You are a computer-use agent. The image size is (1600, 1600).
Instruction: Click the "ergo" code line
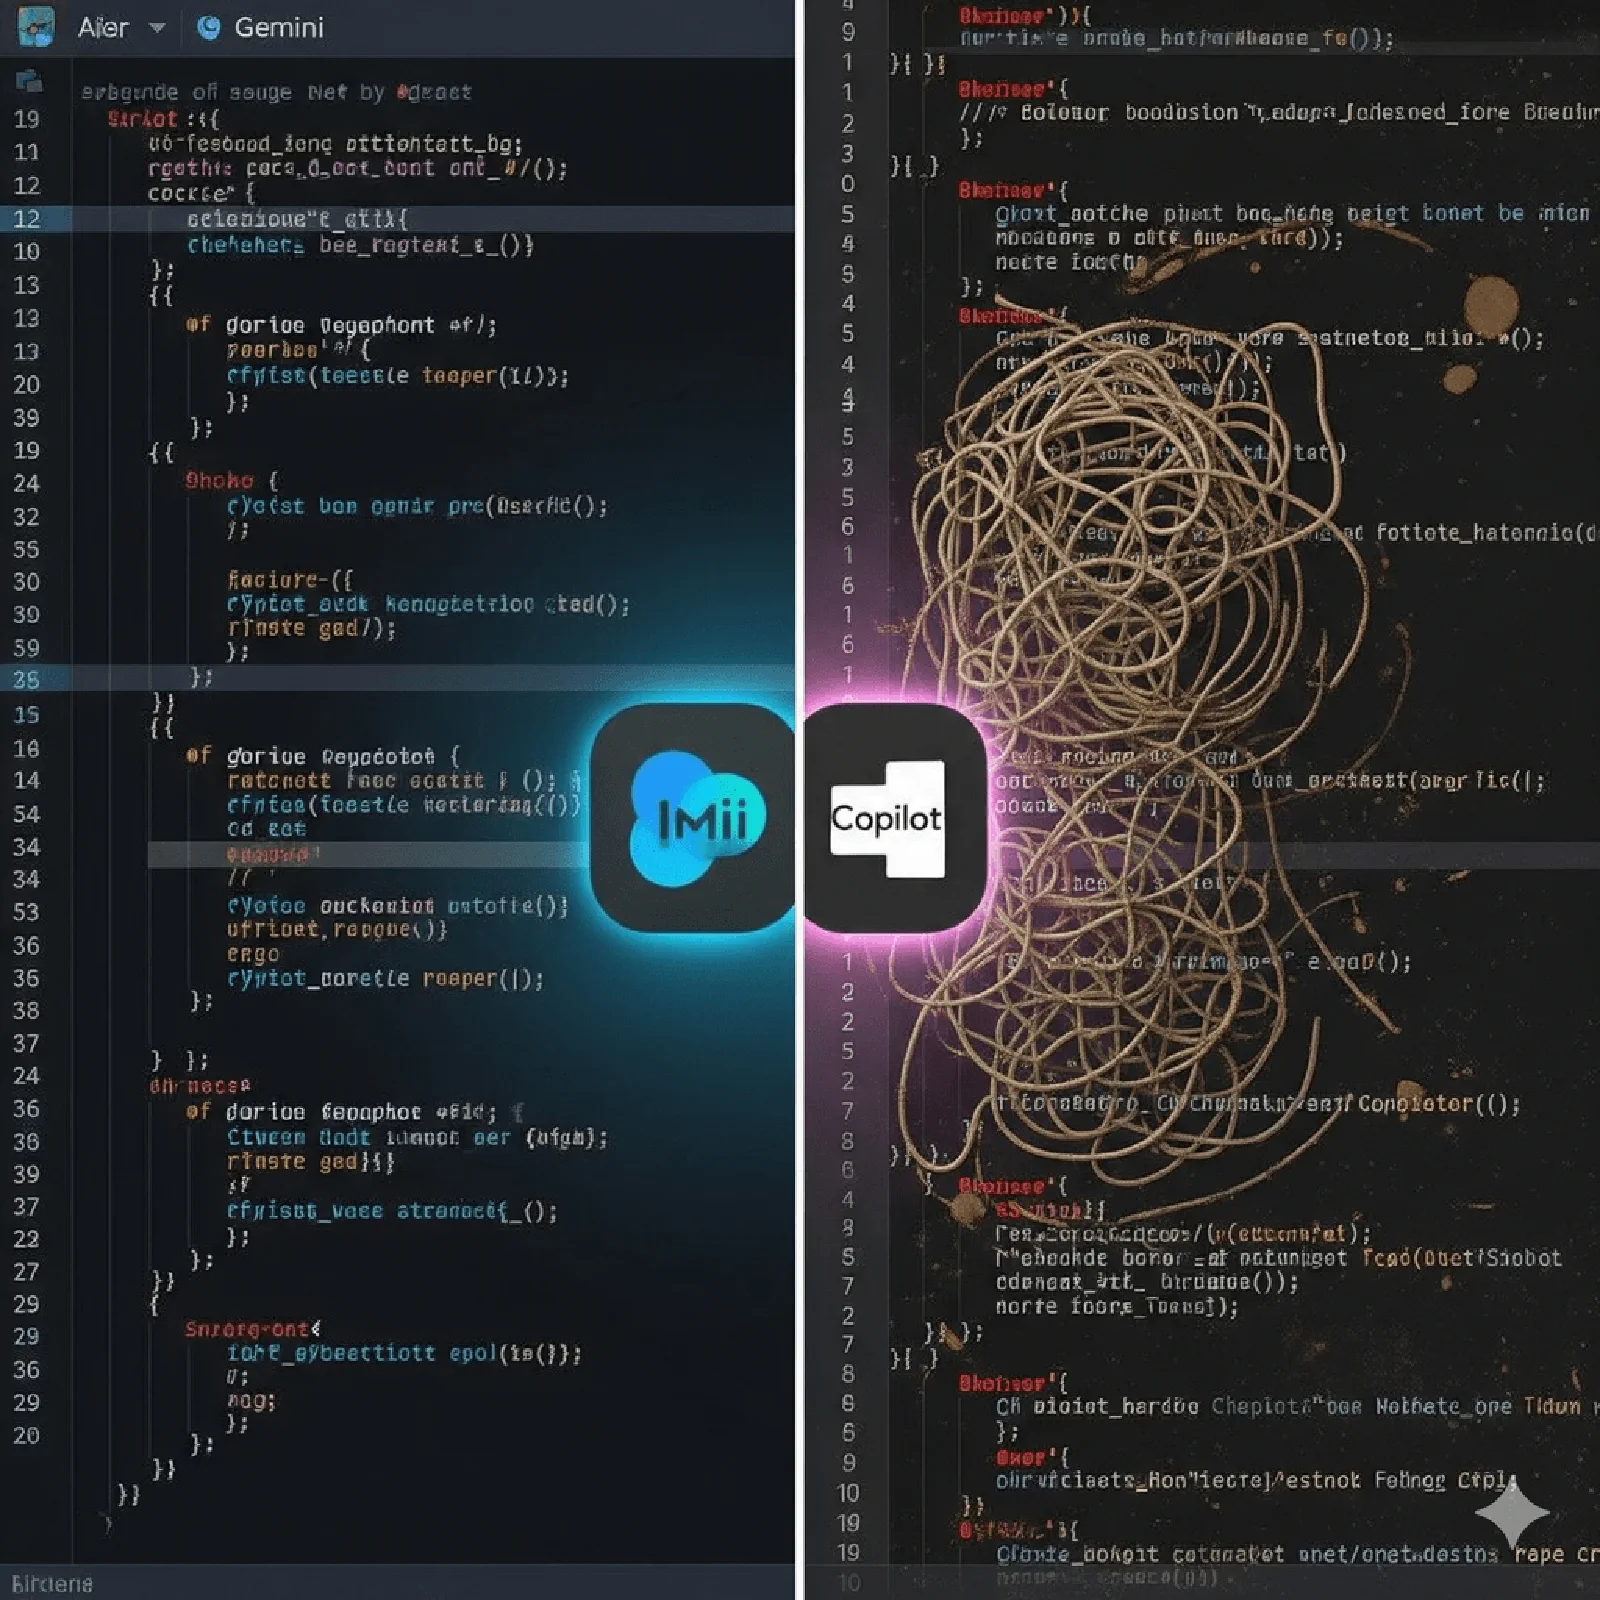click(253, 954)
